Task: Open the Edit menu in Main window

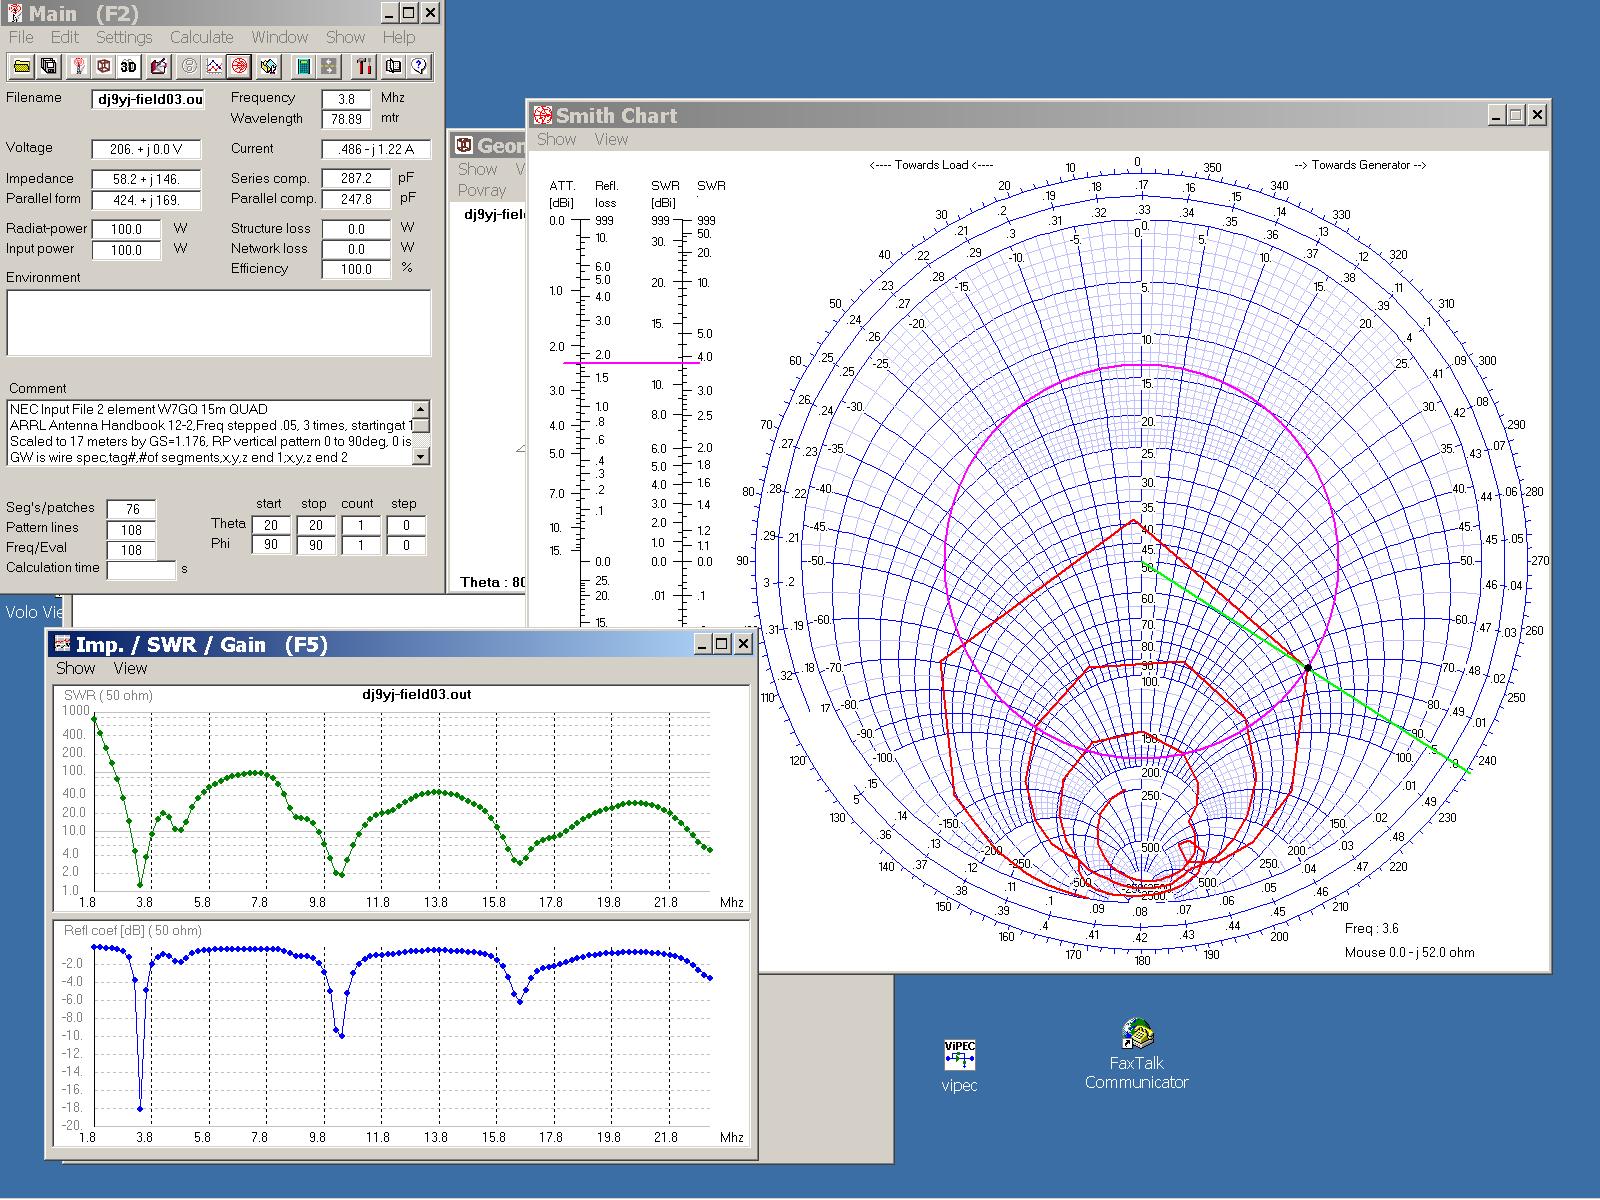Action: tap(64, 37)
